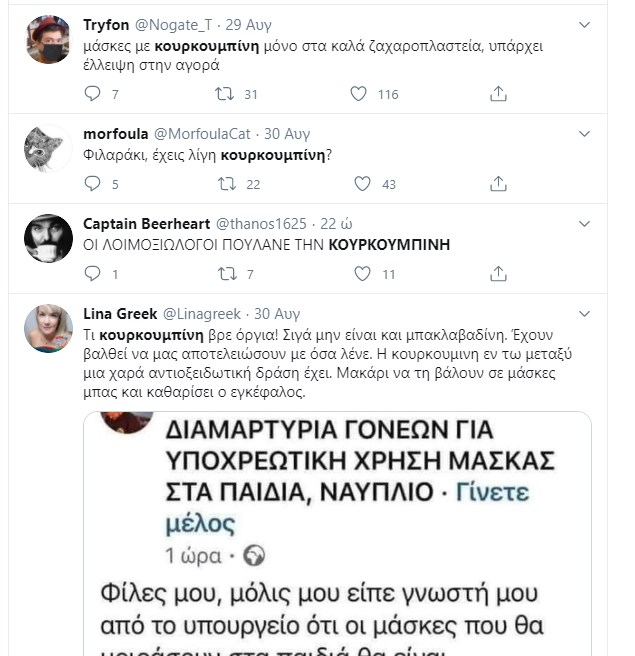635x656 pixels.
Task: Reply to morfoula's tweet
Action: point(93,184)
